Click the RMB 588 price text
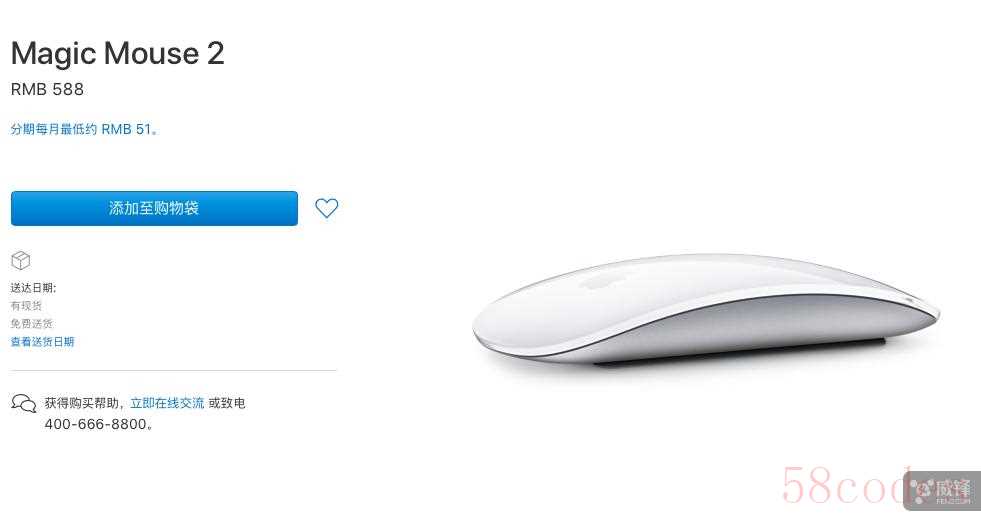 pos(47,89)
